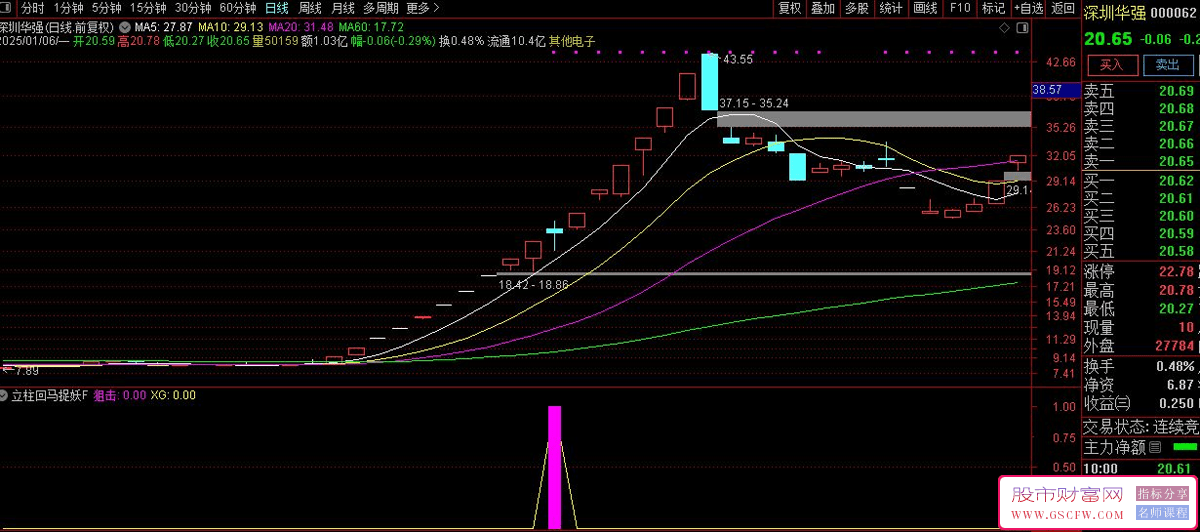Open the 多周期 multi-period view

pyautogui.click(x=381, y=7)
